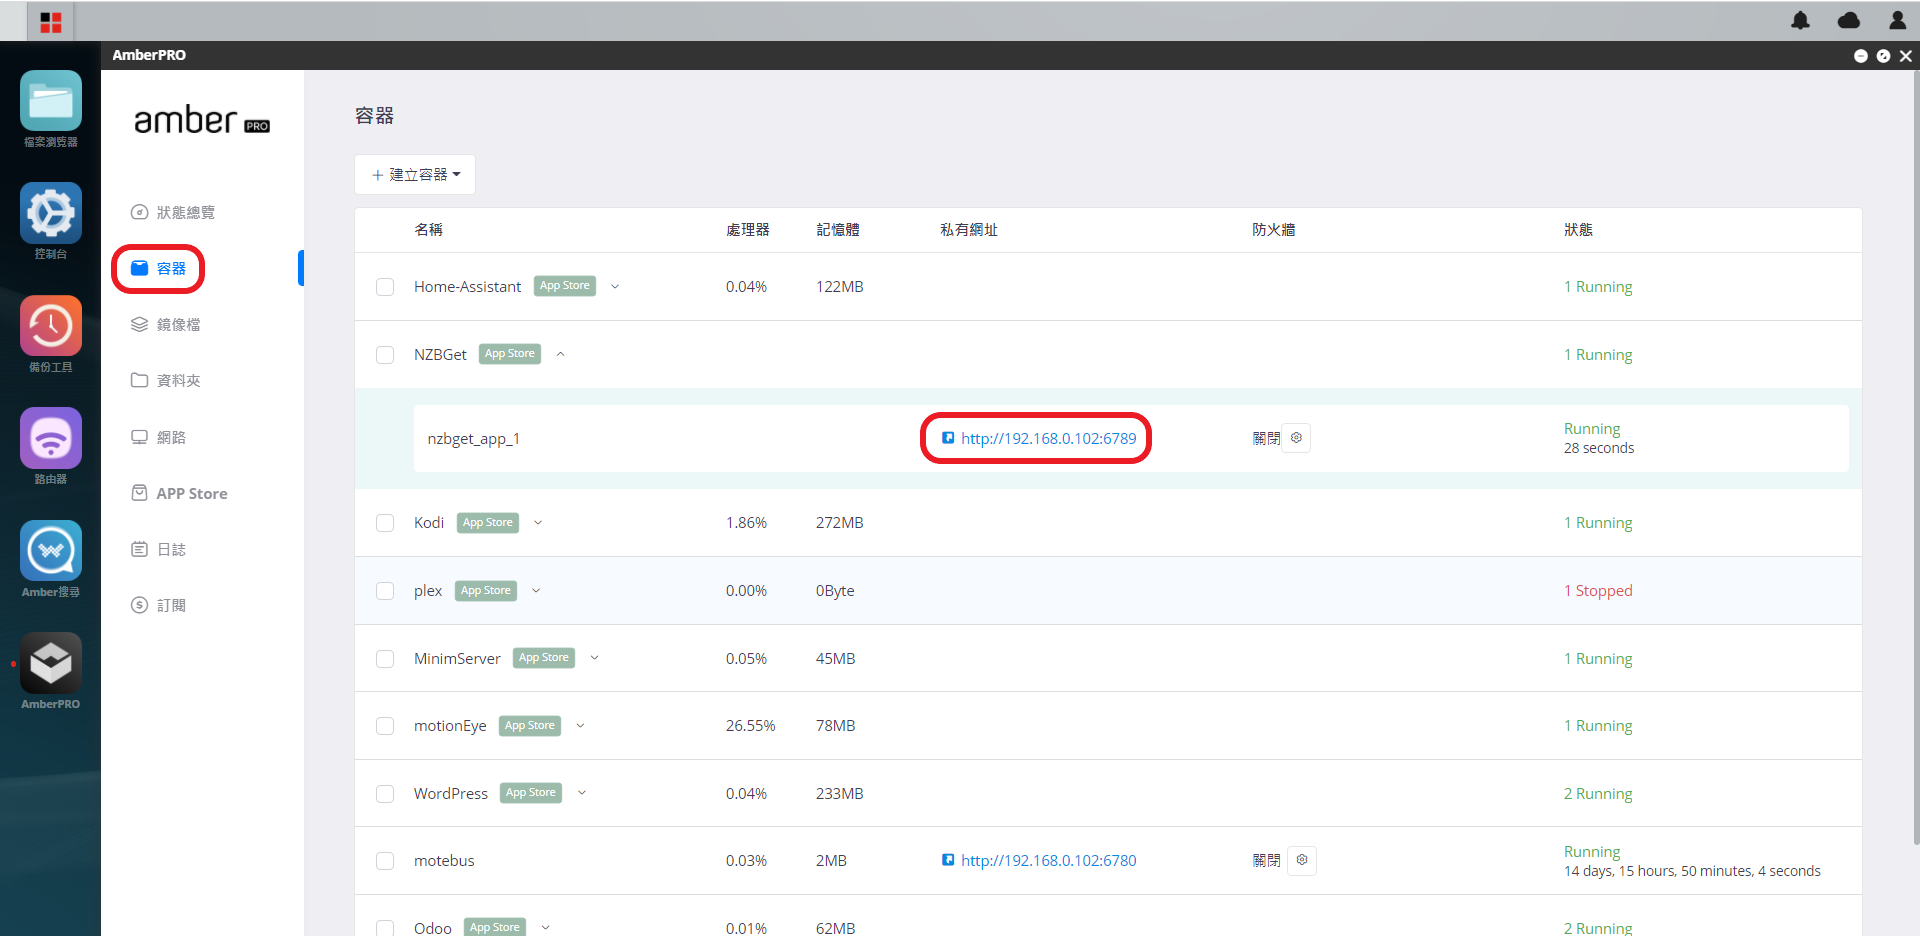
Task: Expand the Home-Assistant container row
Action: (x=615, y=287)
